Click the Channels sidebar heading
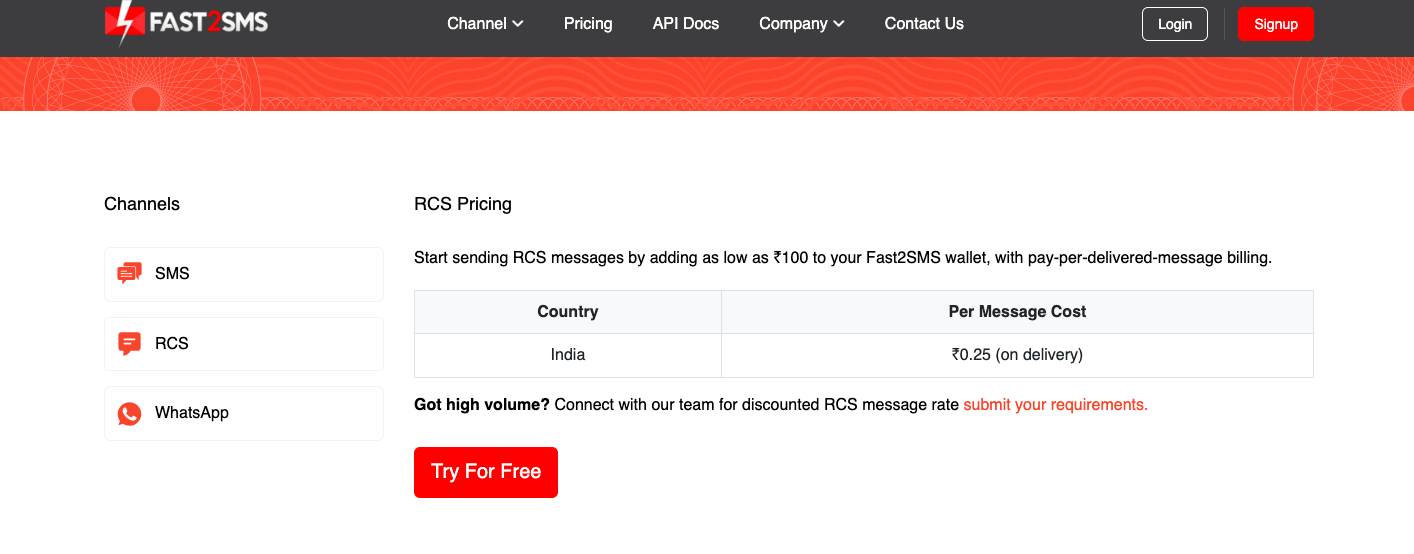The width and height of the screenshot is (1414, 554). (x=142, y=204)
